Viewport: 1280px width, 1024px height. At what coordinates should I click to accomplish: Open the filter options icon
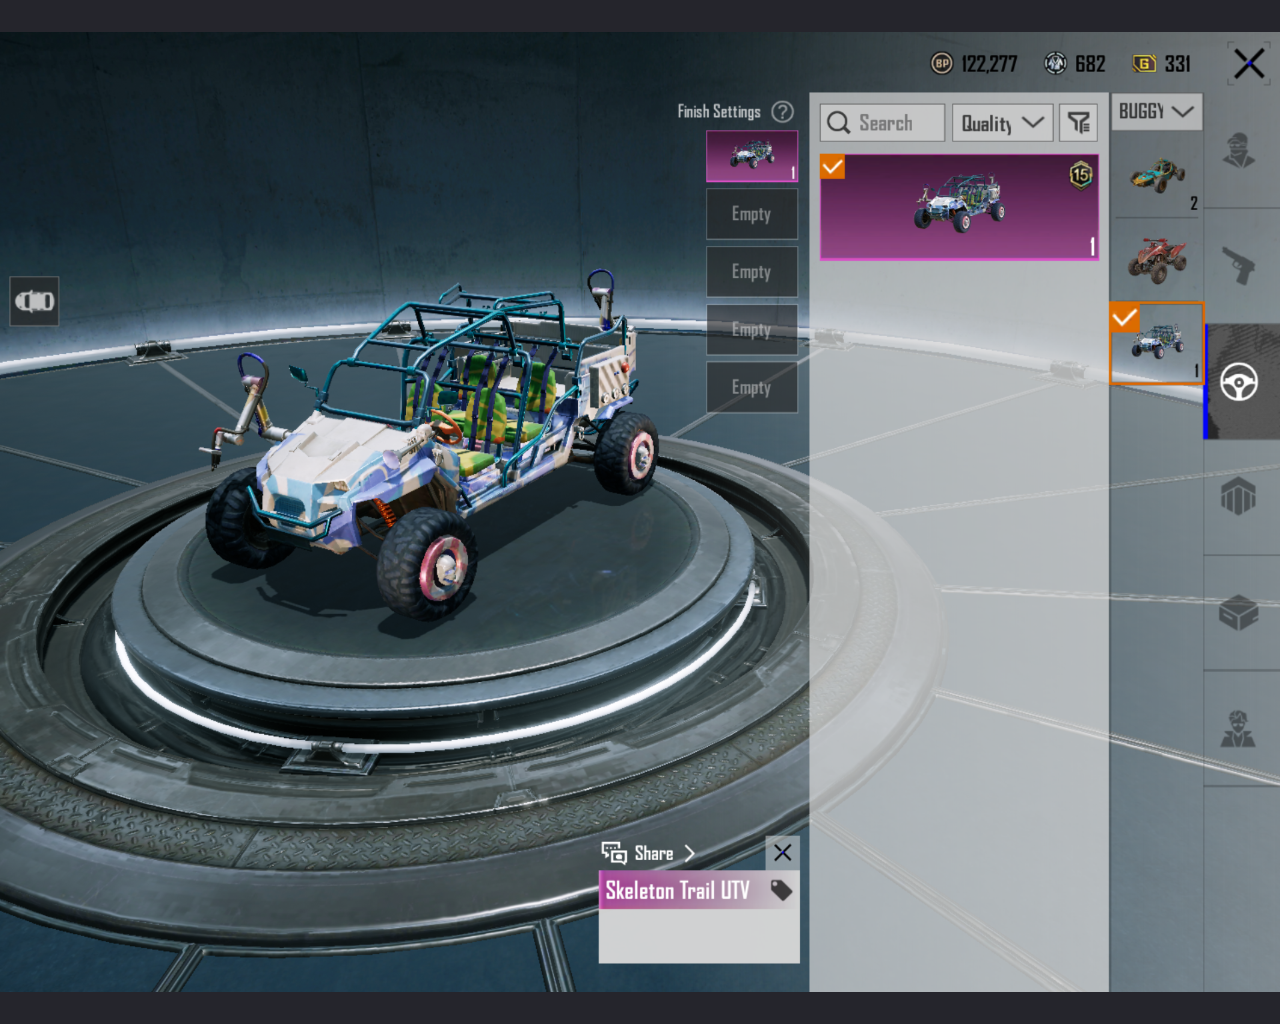click(1079, 123)
